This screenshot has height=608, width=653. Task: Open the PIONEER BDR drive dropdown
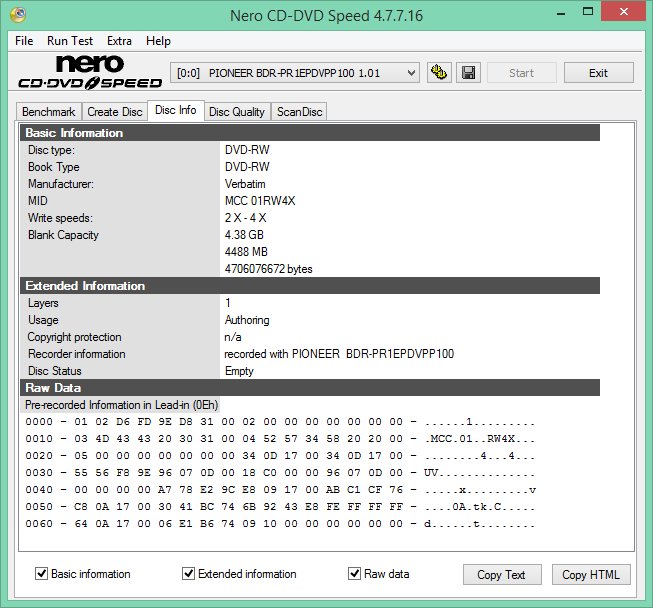click(x=295, y=73)
